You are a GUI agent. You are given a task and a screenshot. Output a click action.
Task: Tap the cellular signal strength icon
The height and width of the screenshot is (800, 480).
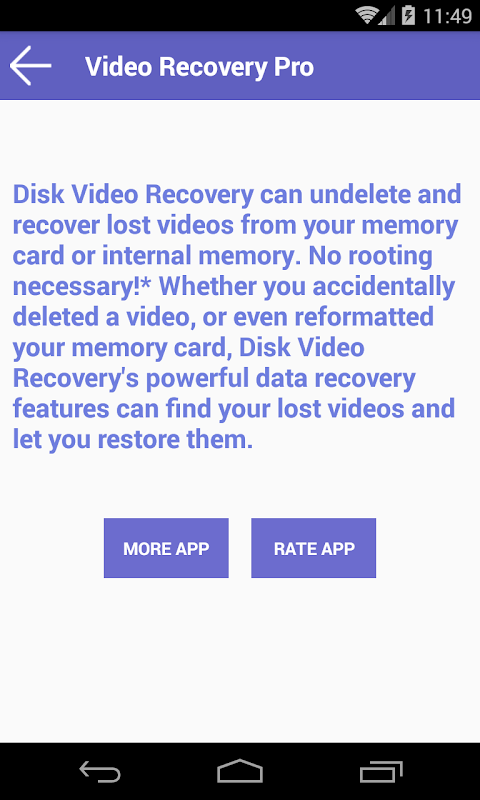point(388,15)
